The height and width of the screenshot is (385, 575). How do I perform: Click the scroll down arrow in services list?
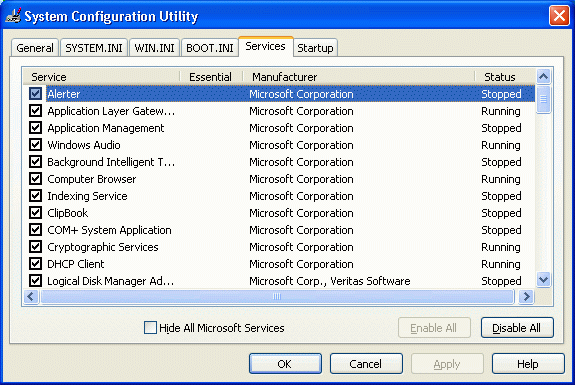543,280
